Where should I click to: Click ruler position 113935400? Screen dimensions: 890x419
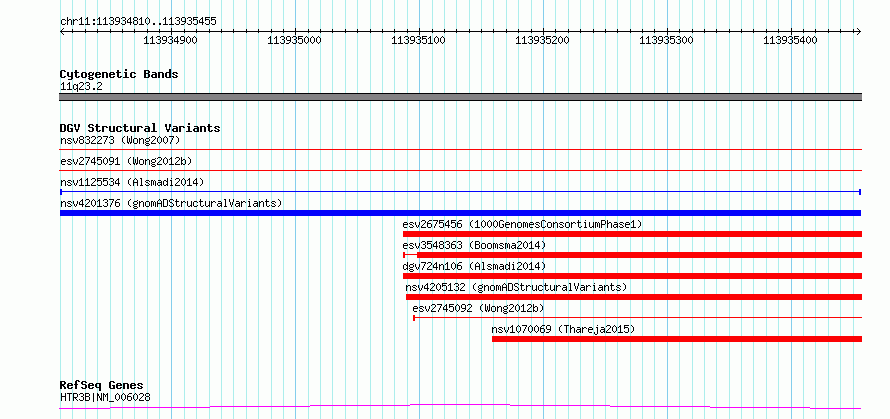pos(790,40)
